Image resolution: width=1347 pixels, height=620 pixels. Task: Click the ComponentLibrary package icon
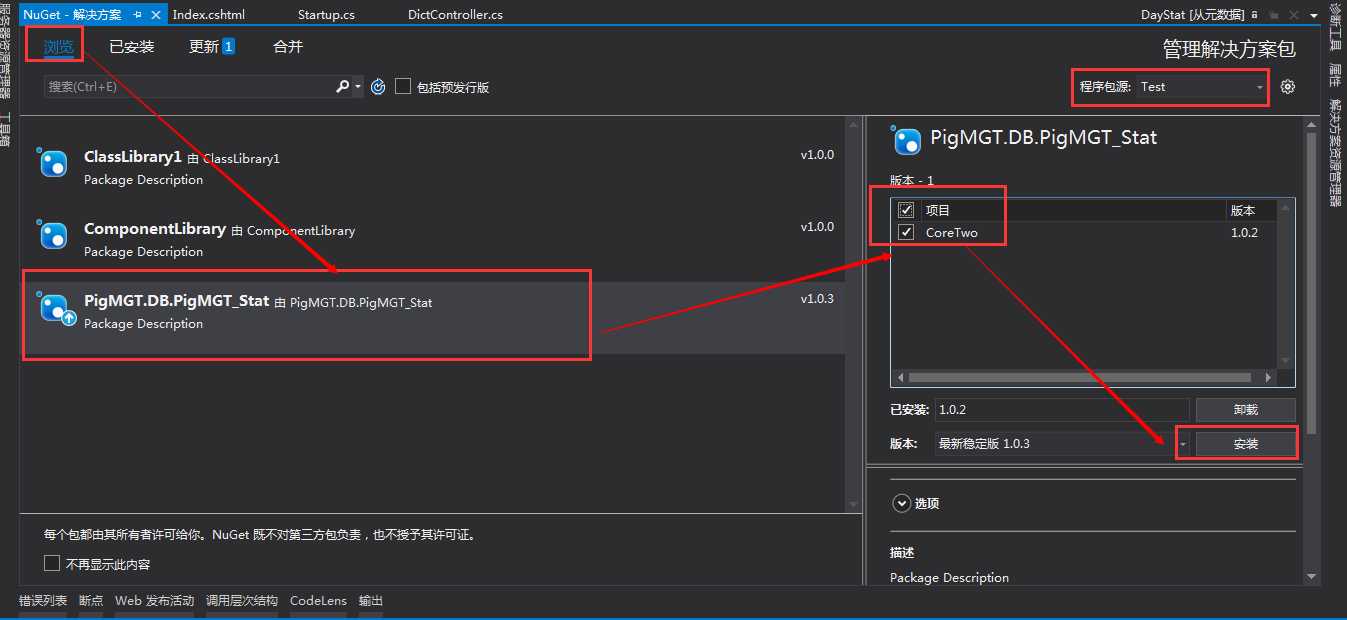[53, 236]
